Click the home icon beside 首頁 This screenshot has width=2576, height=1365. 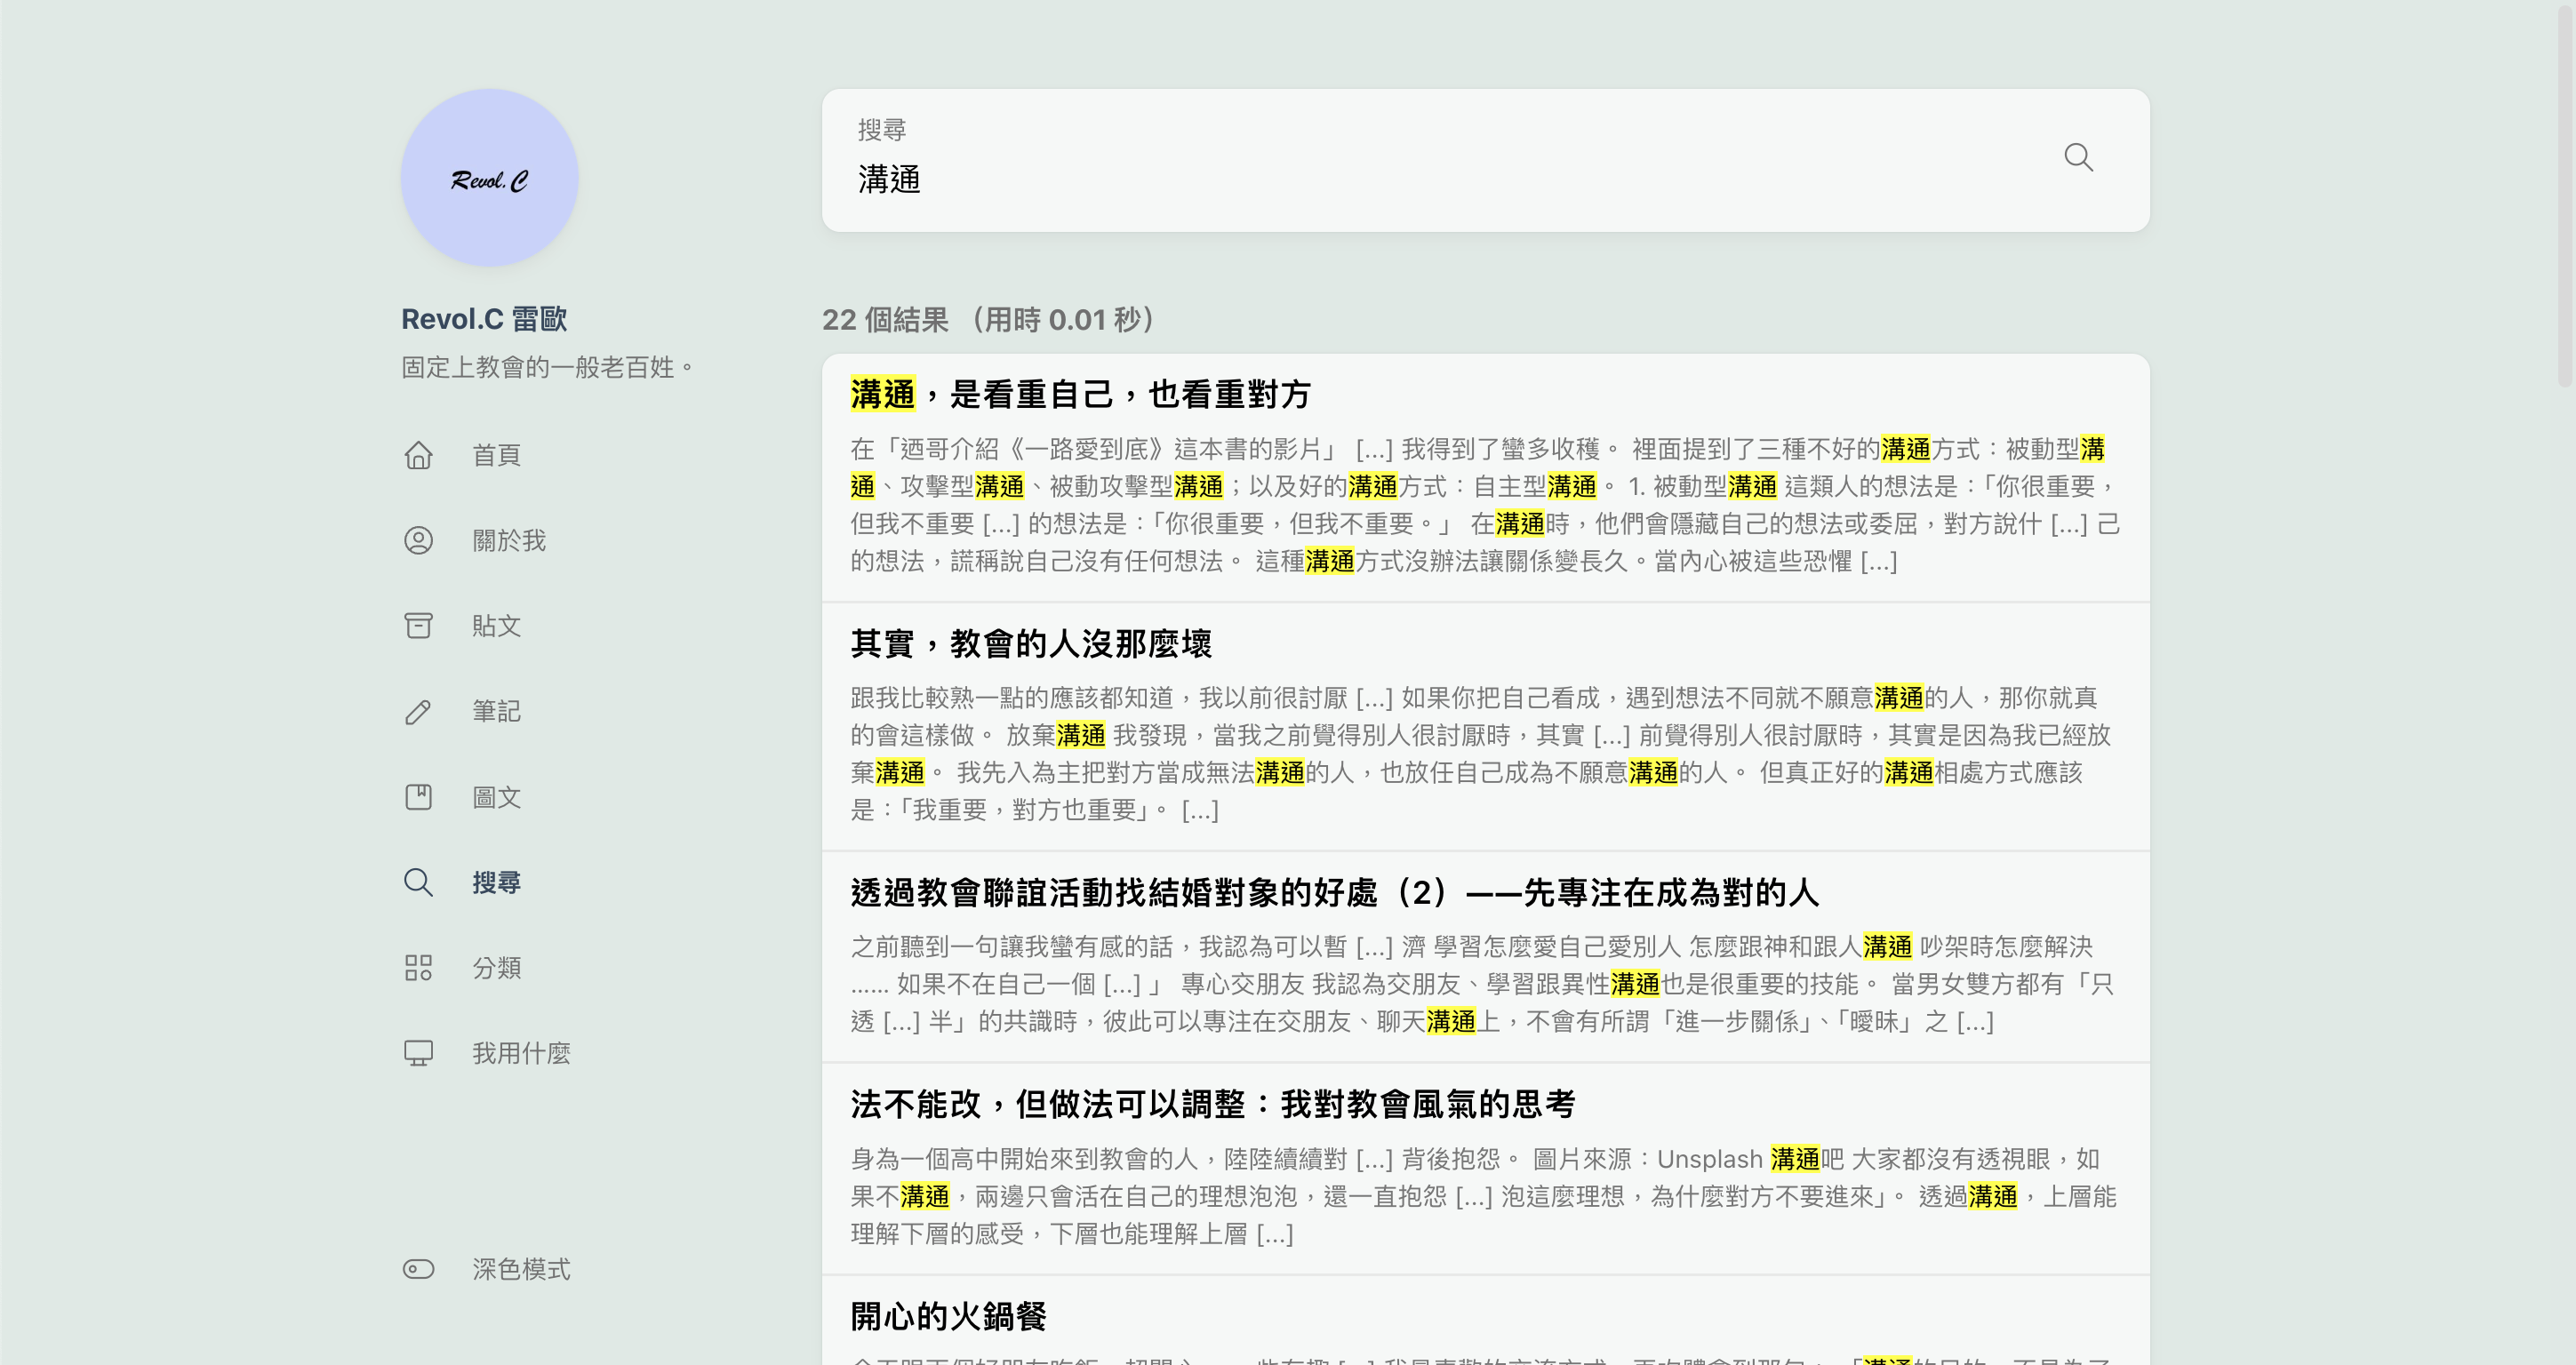click(418, 455)
